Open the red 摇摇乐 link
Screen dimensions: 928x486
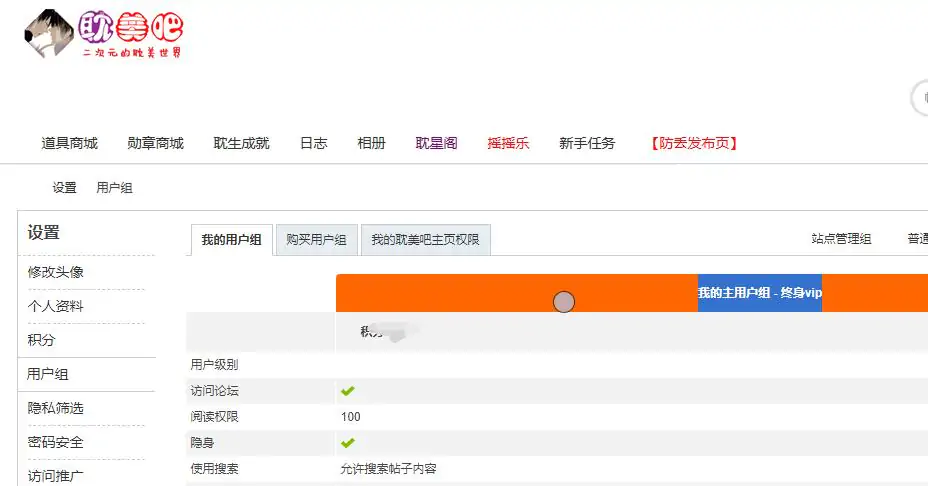click(508, 143)
